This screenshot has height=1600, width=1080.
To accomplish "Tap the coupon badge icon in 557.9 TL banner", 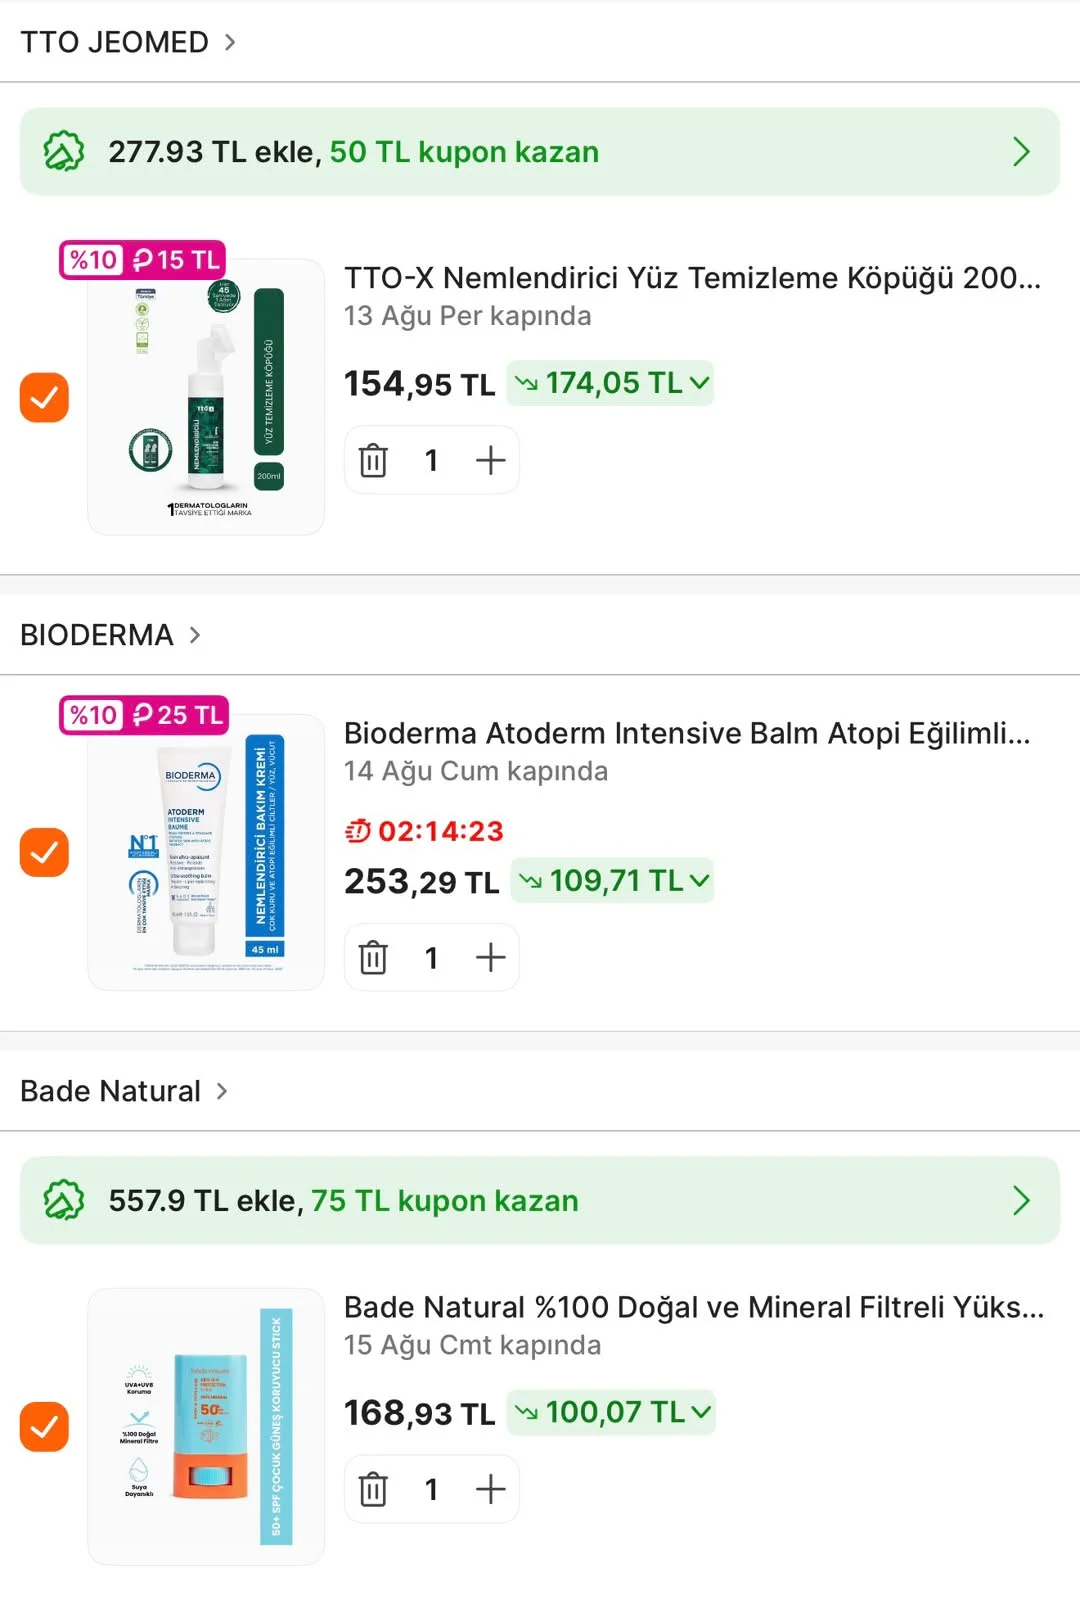I will 64,1200.
